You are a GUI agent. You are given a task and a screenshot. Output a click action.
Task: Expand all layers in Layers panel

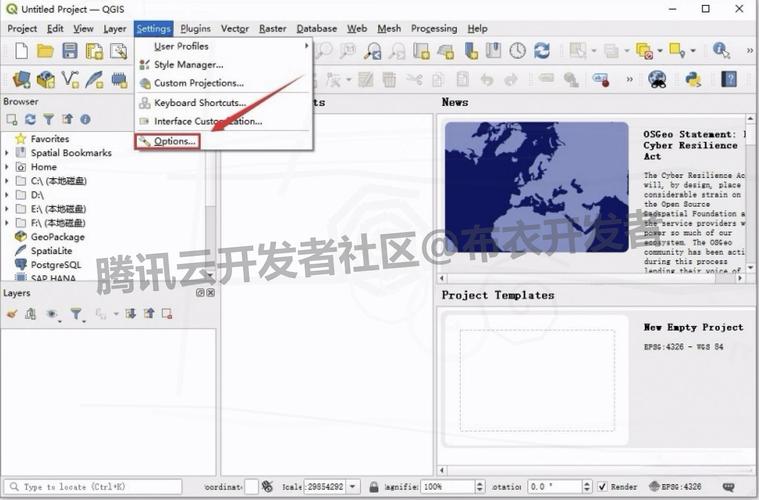click(130, 314)
